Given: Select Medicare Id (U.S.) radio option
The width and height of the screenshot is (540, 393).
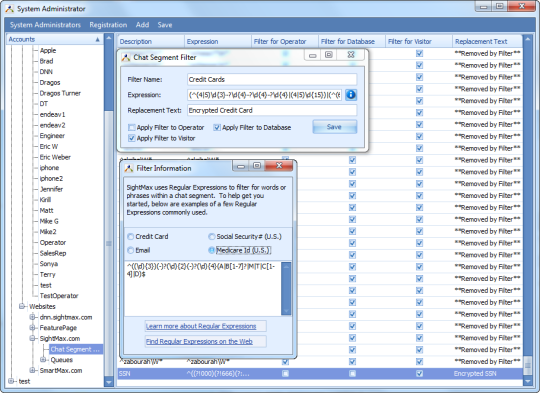Looking at the screenshot, I should tap(211, 250).
